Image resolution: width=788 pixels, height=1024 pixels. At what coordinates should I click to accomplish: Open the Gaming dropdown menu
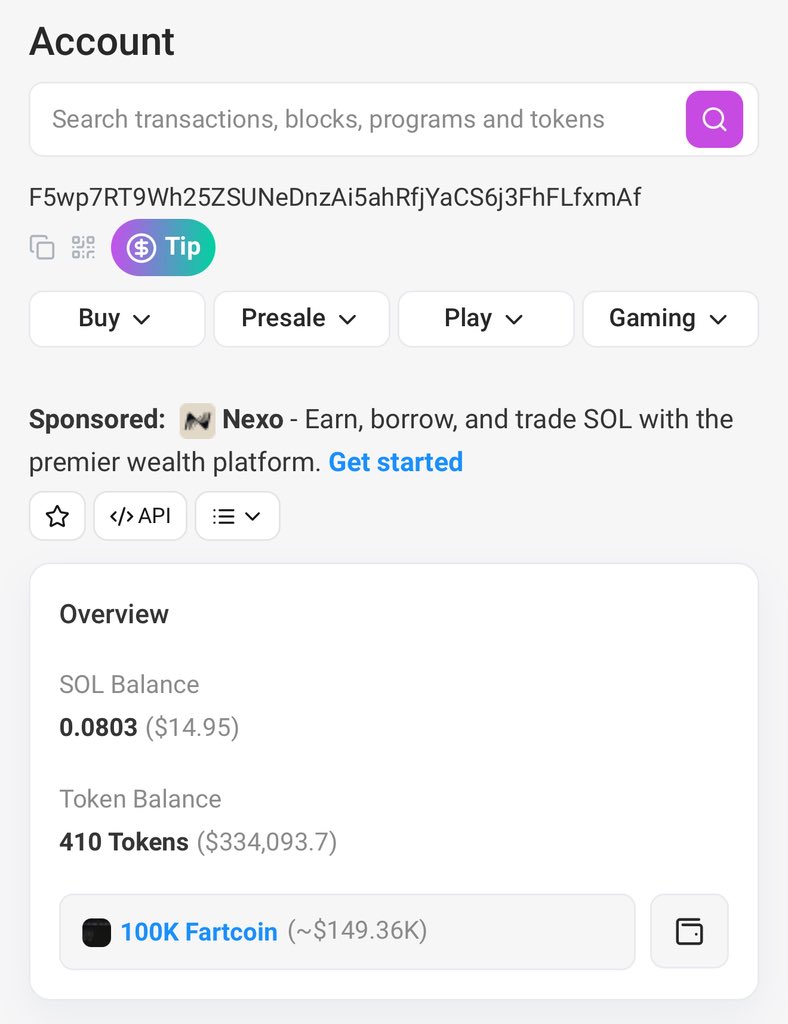(x=670, y=319)
